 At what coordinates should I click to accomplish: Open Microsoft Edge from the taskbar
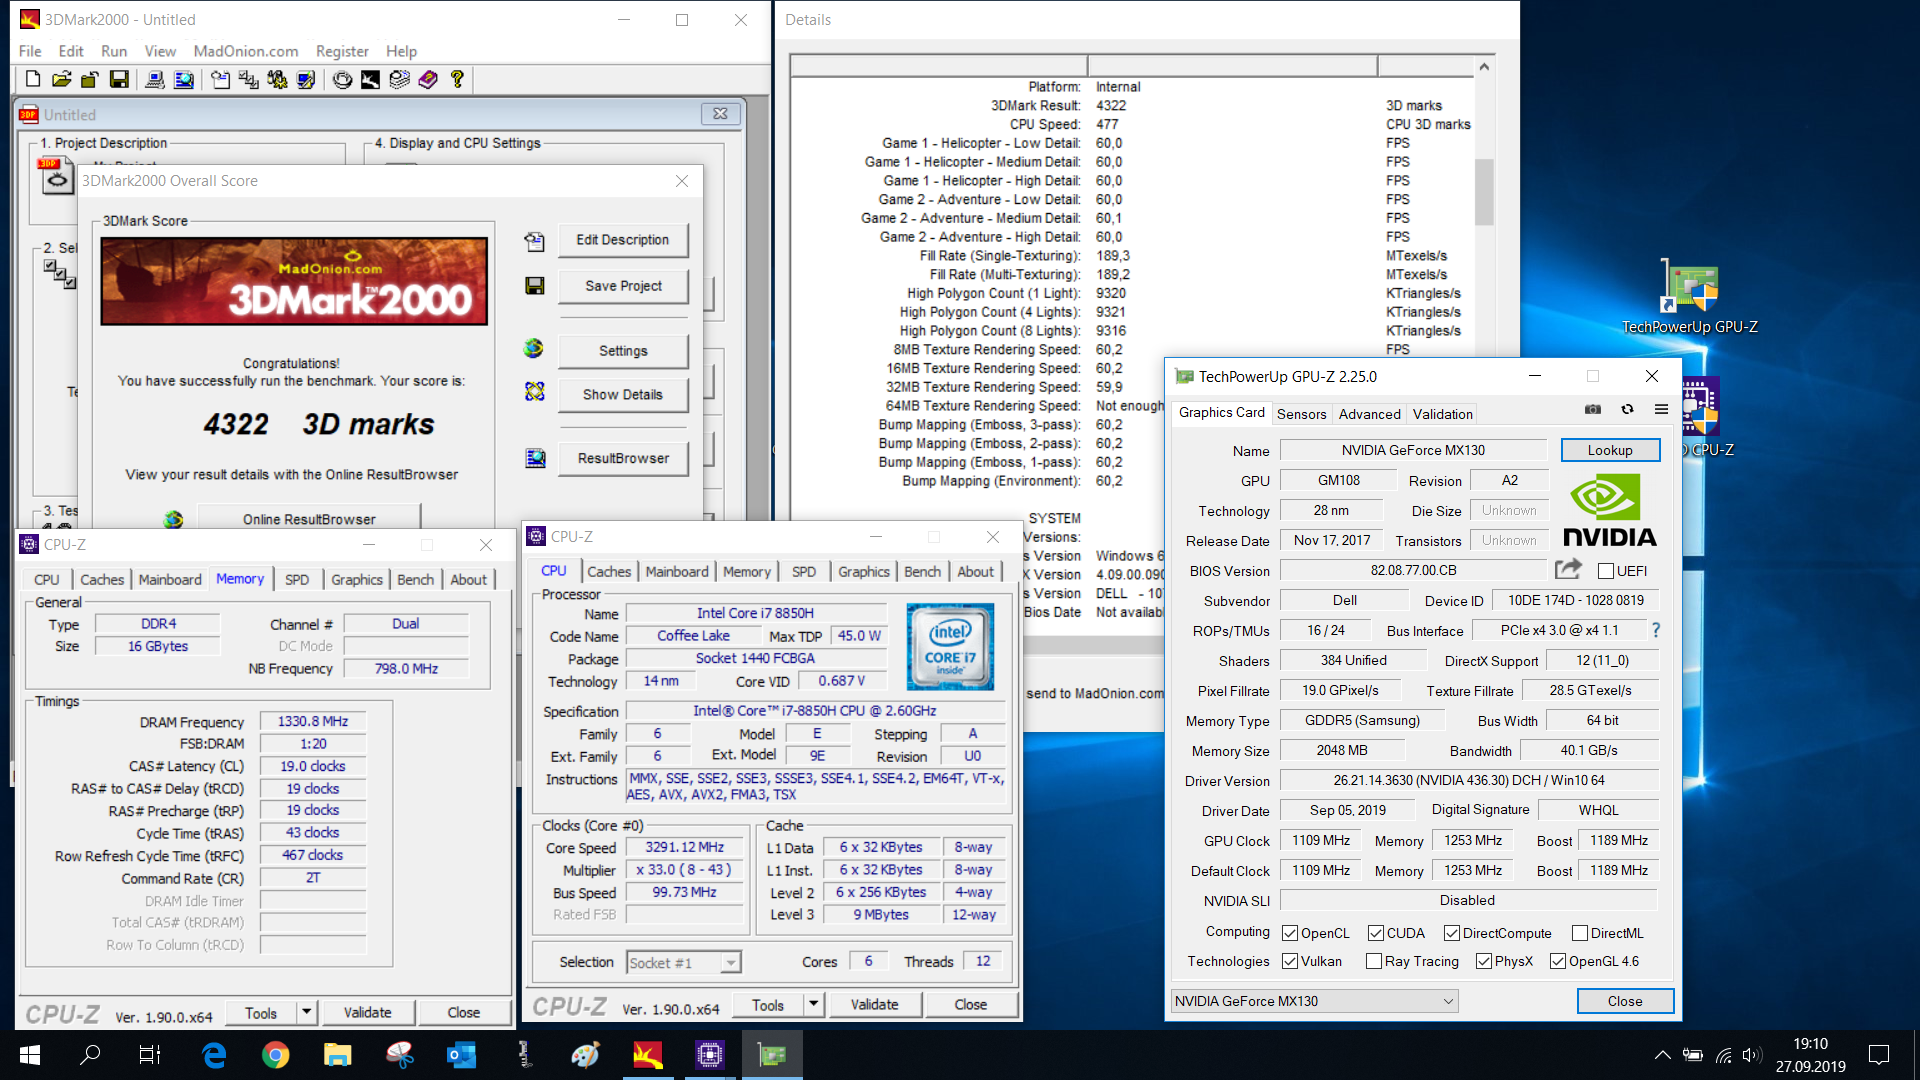(214, 1055)
